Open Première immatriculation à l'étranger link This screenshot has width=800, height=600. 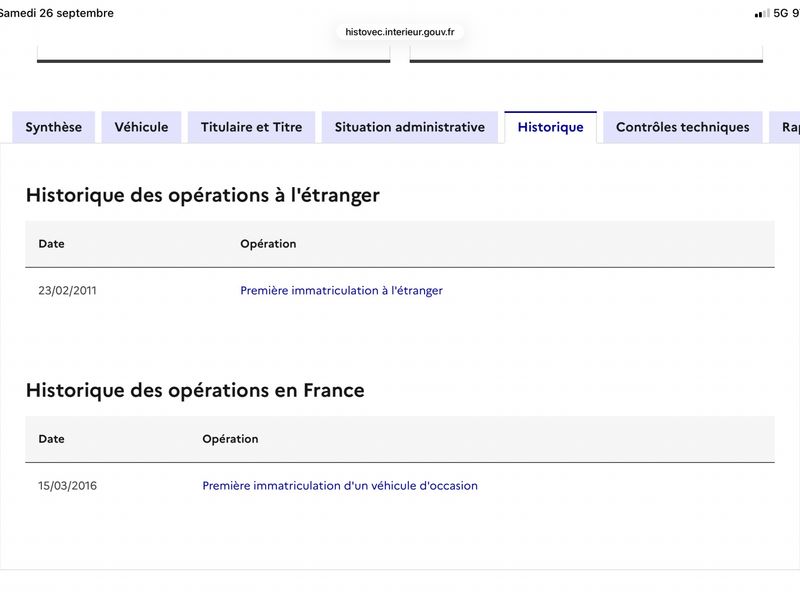click(341, 290)
